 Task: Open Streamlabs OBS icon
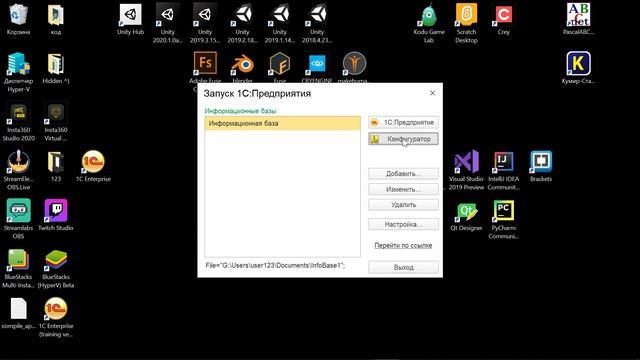click(18, 220)
